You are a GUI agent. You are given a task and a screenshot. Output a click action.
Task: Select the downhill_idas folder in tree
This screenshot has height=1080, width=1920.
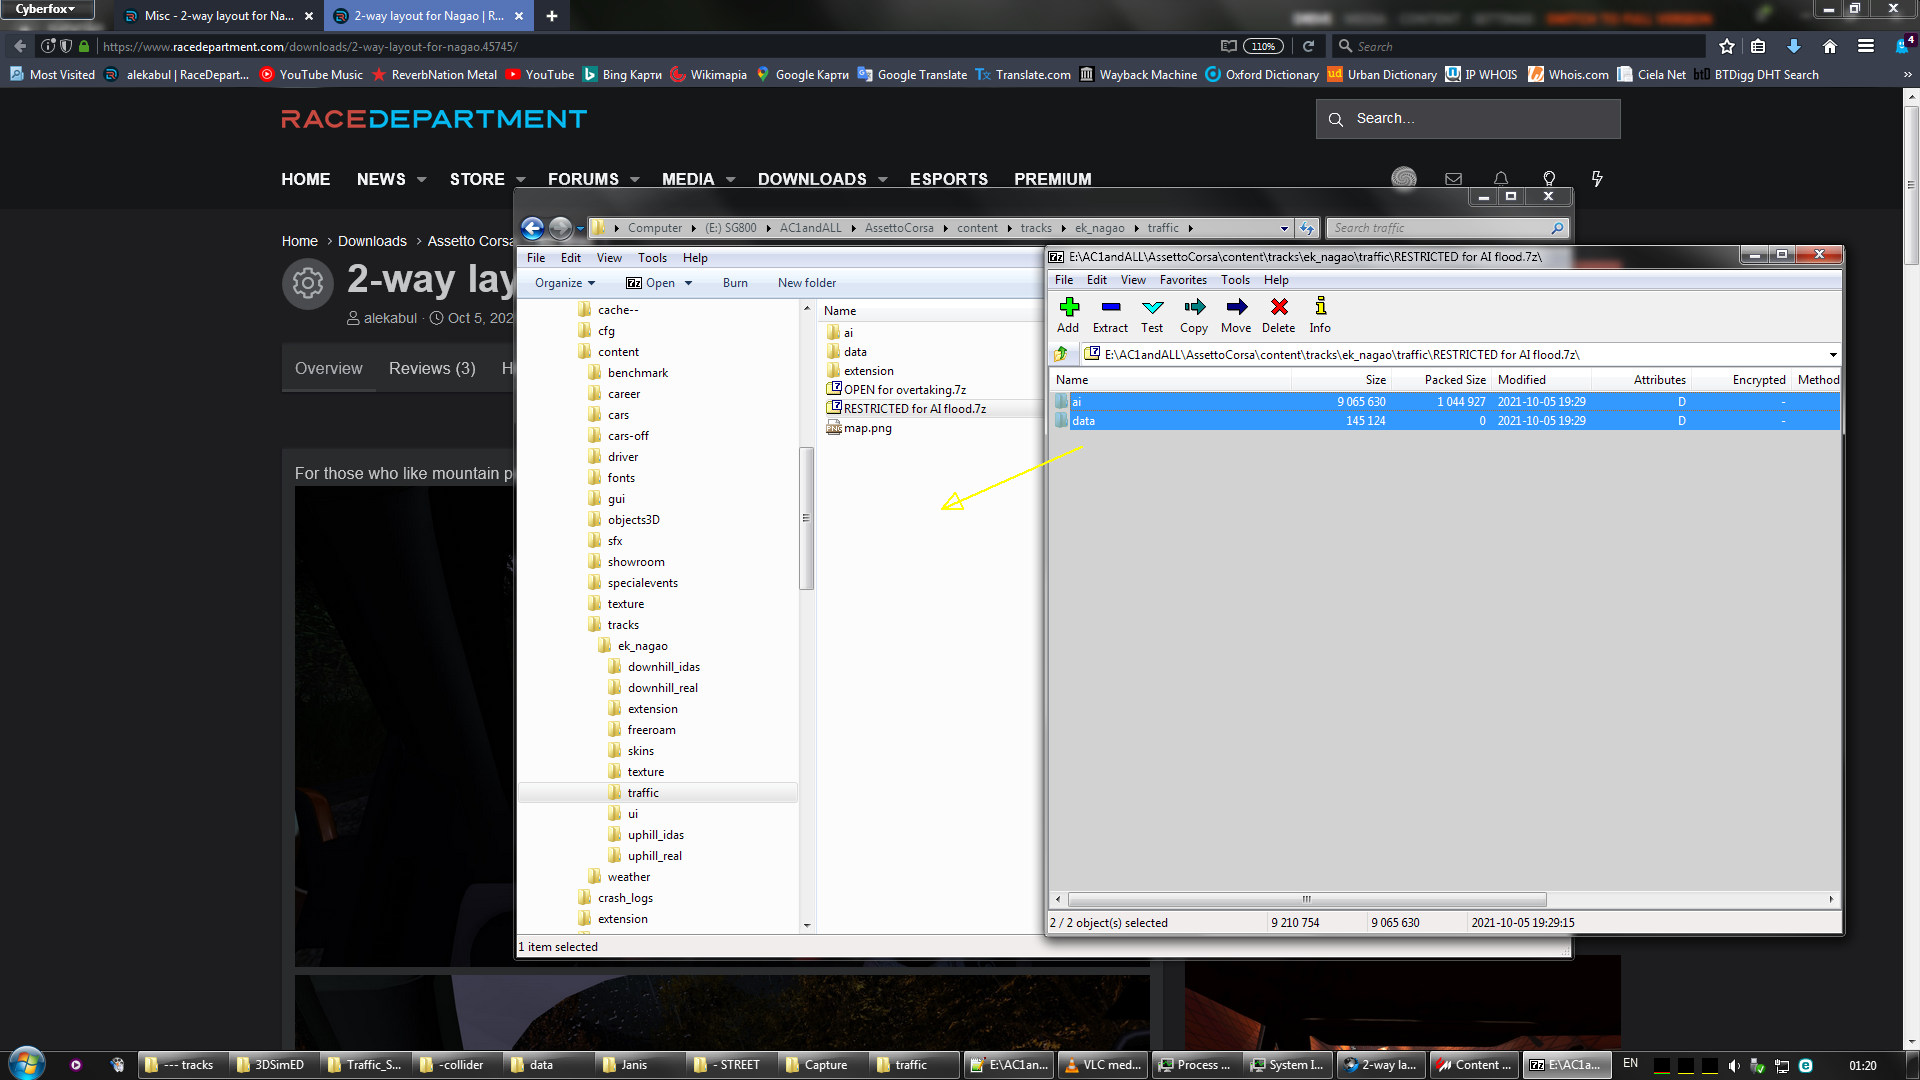click(663, 667)
